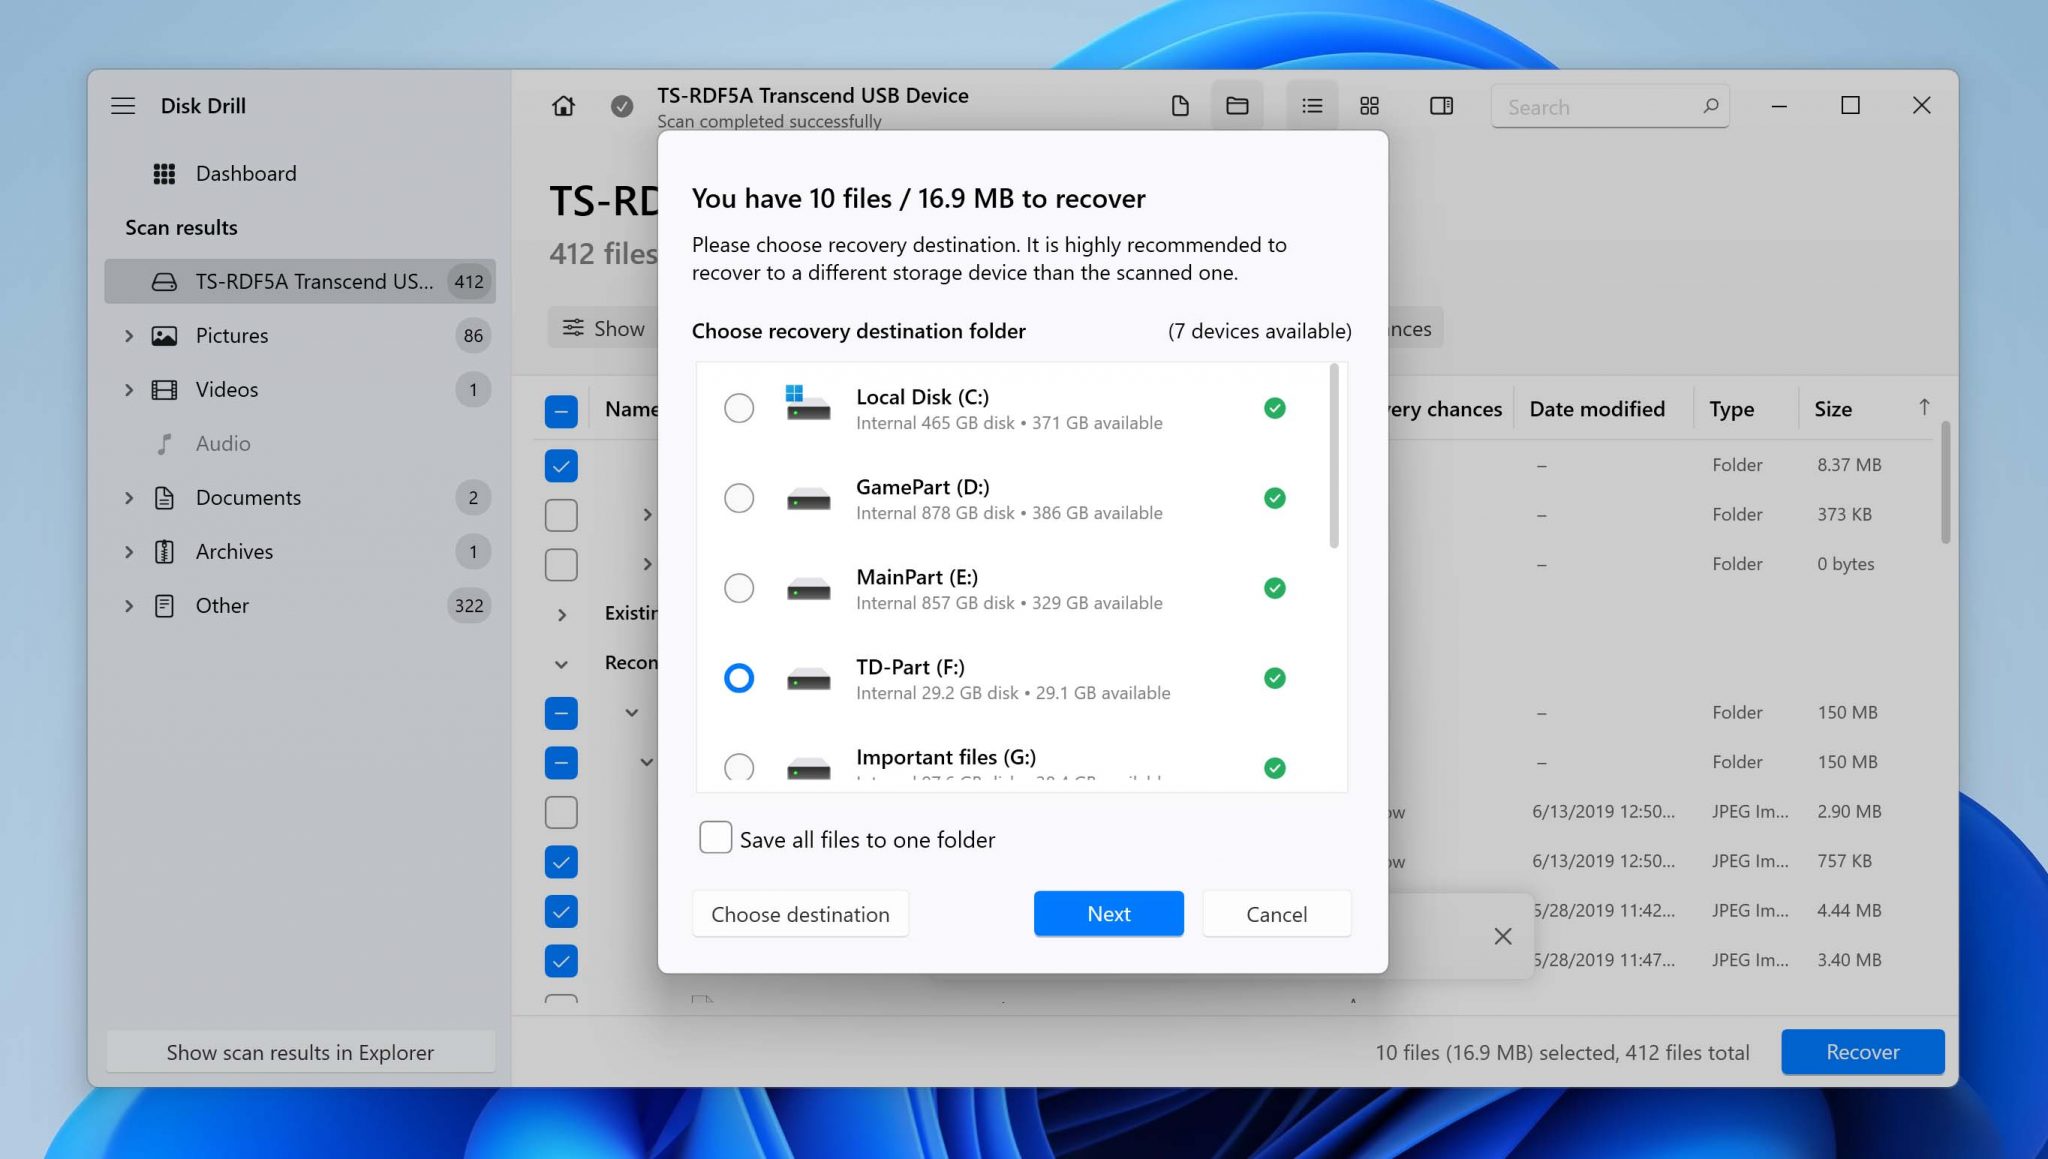Switch to grid view in the toolbar
This screenshot has height=1159, width=2048.
[x=1369, y=105]
